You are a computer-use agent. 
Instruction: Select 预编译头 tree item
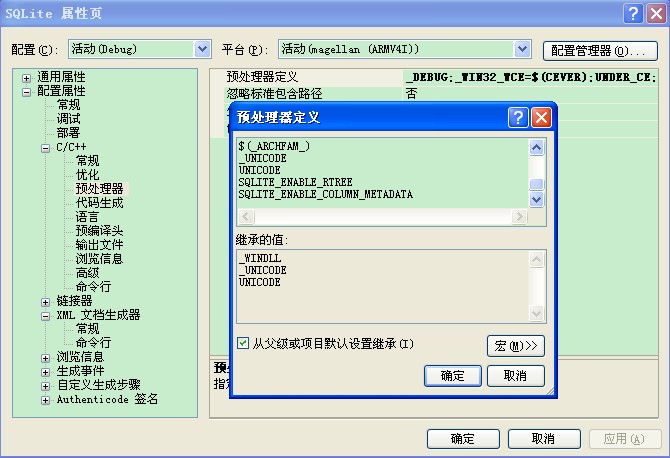pos(100,231)
